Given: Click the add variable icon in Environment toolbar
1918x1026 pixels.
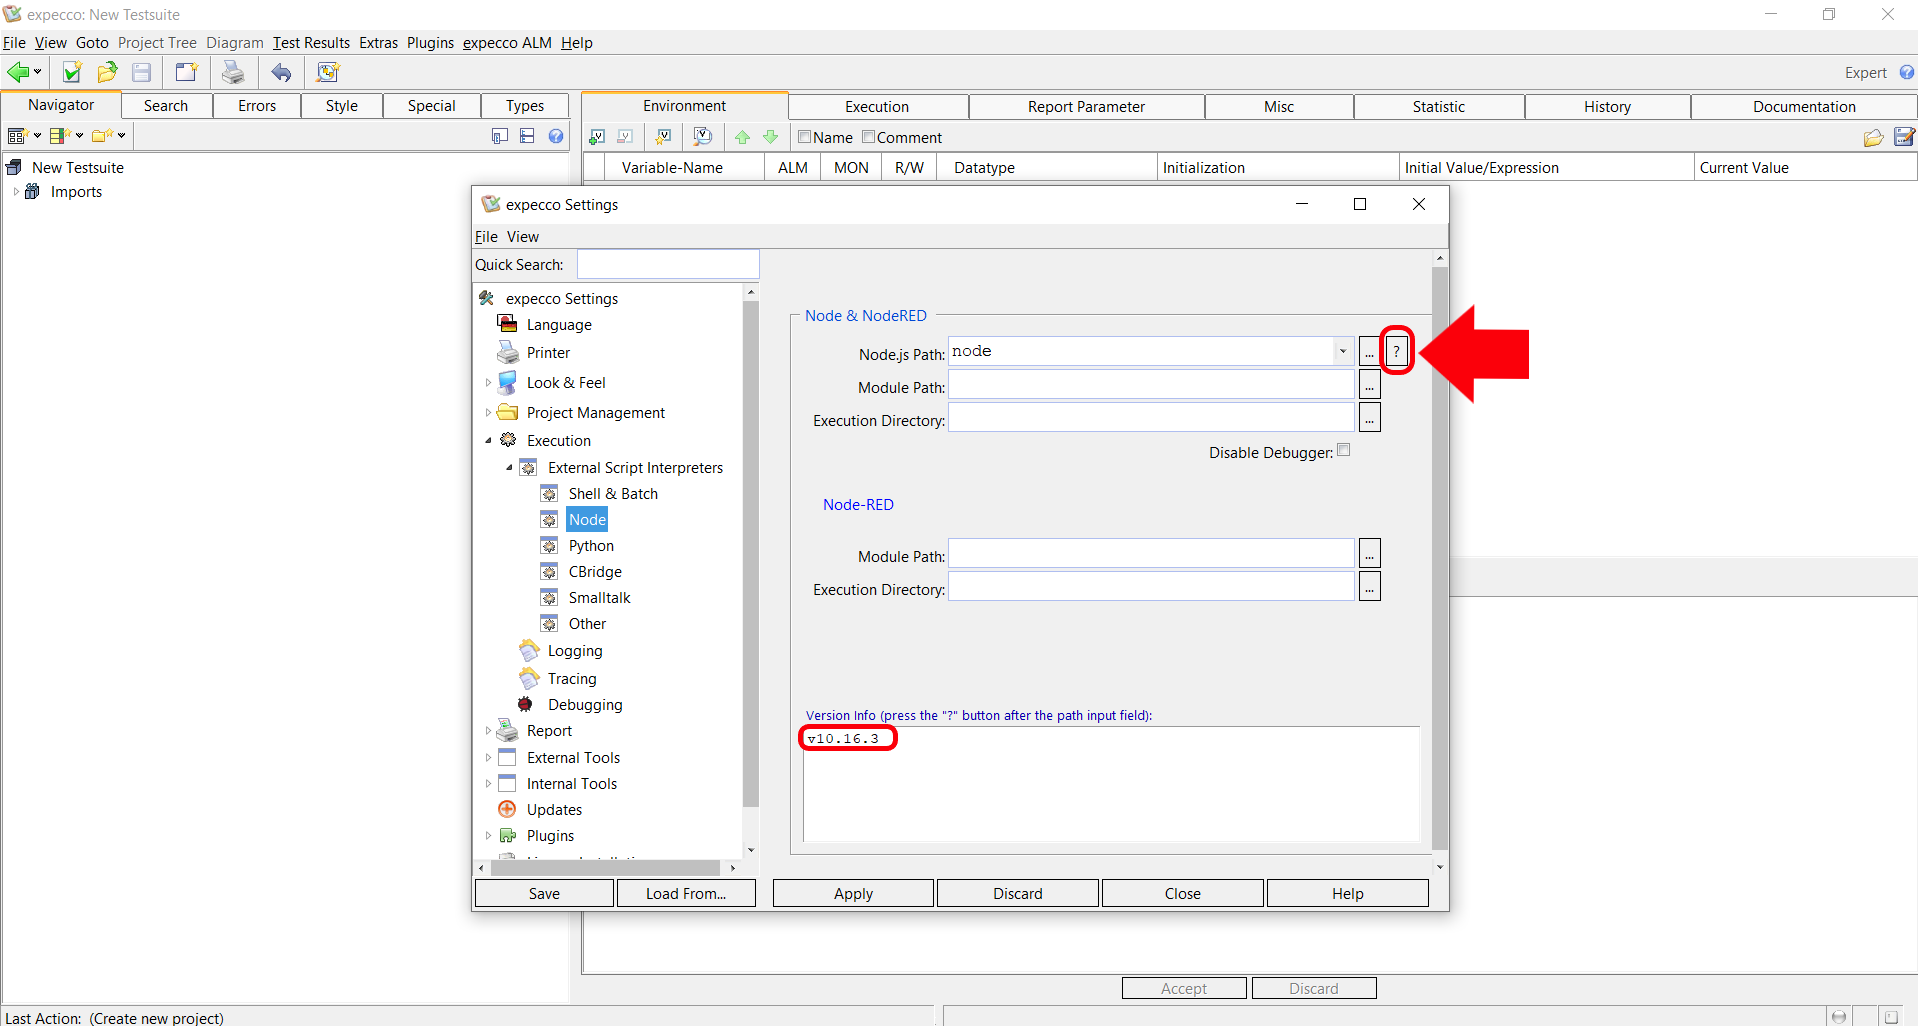Looking at the screenshot, I should click(x=597, y=137).
